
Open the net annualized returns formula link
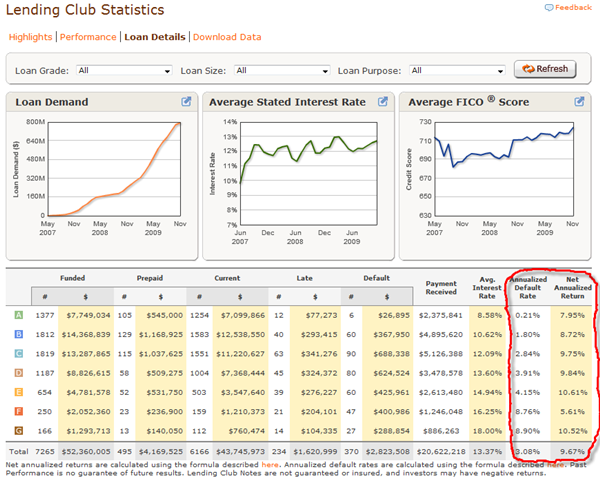[269, 465]
